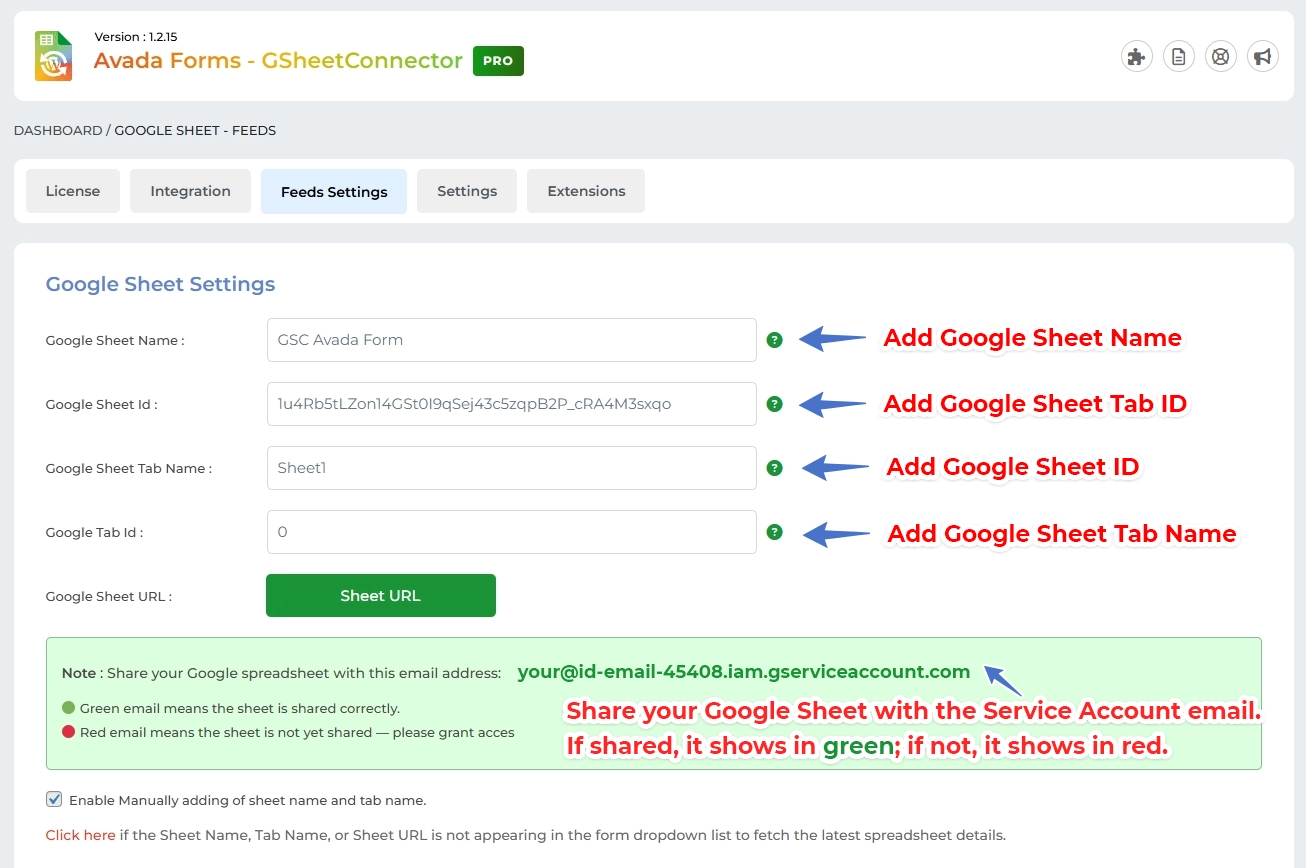Image resolution: width=1306 pixels, height=868 pixels.
Task: Click inside the Google Sheet Name input field
Action: [511, 340]
